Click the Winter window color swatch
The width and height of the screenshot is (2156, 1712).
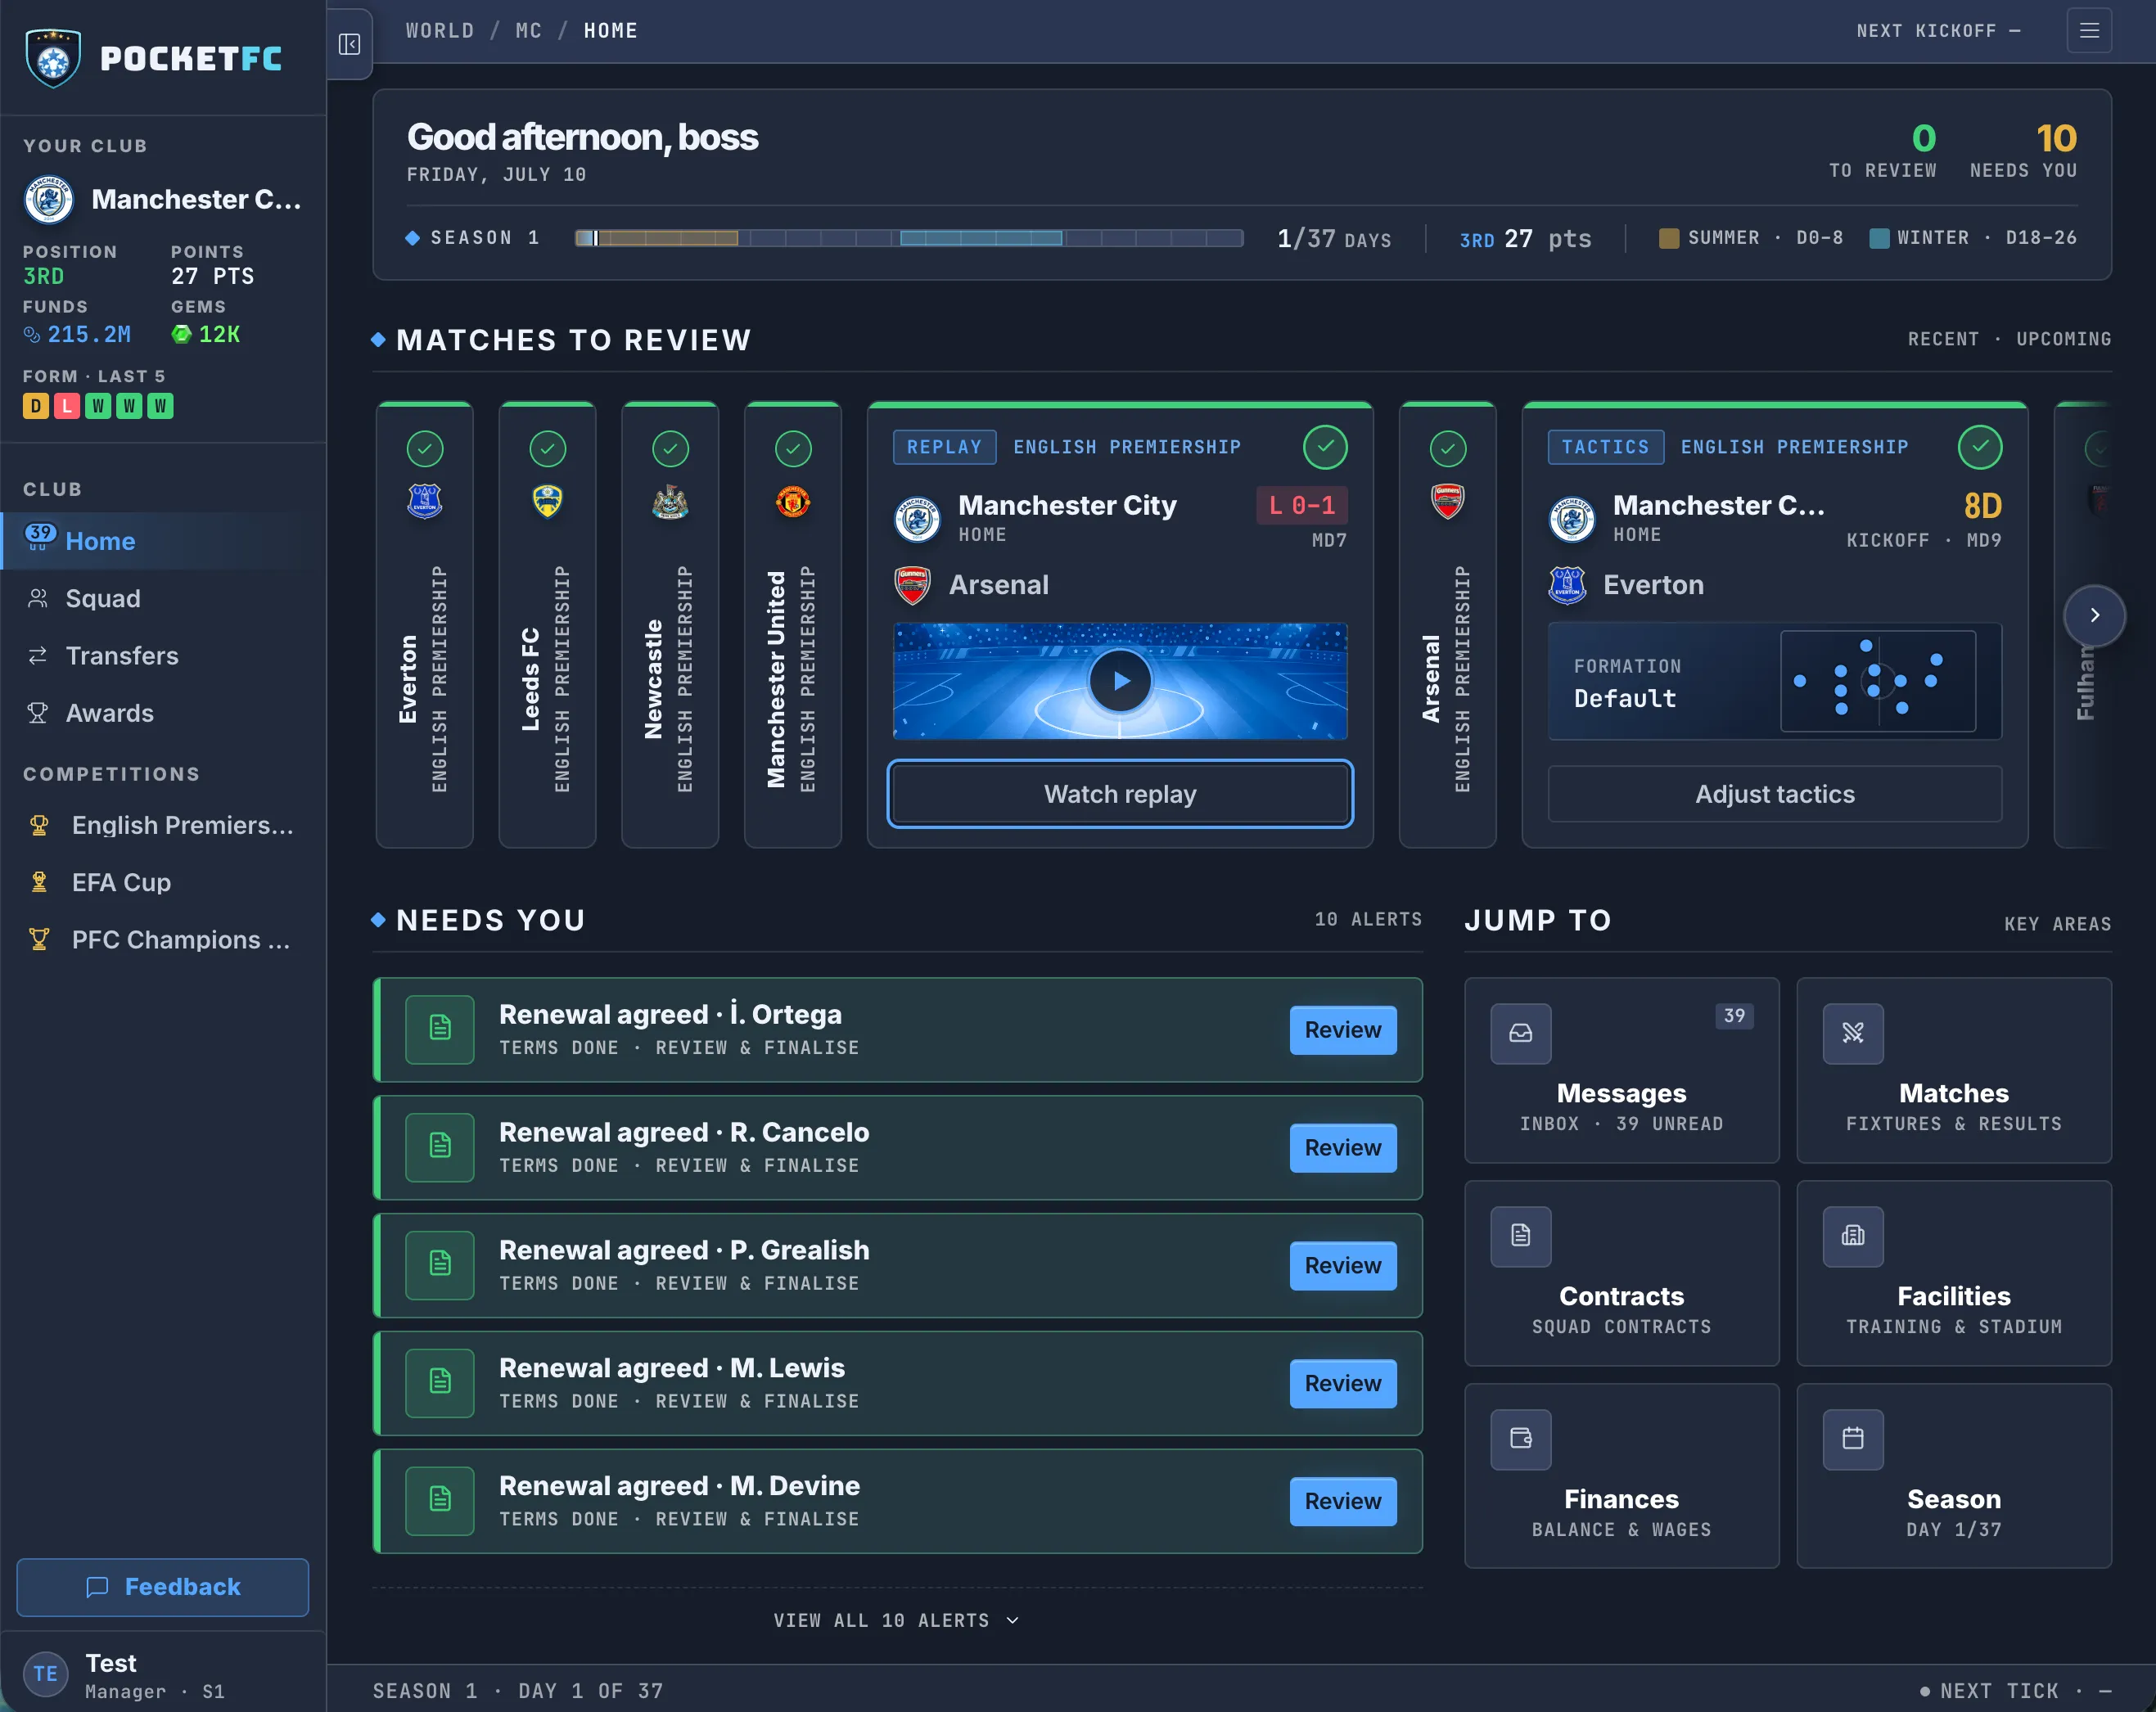pyautogui.click(x=1879, y=238)
